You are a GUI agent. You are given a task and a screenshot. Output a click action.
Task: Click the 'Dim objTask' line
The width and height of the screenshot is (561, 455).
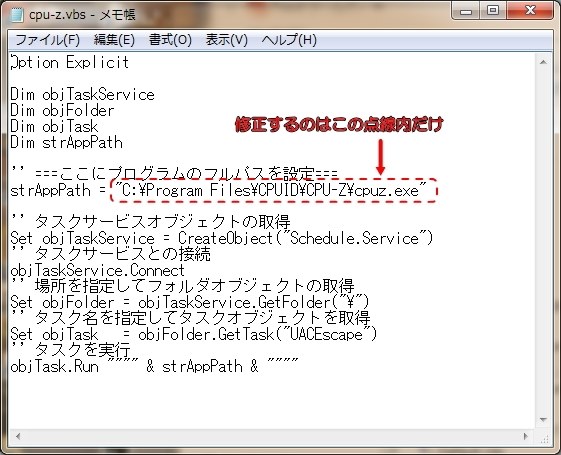pyautogui.click(x=54, y=126)
